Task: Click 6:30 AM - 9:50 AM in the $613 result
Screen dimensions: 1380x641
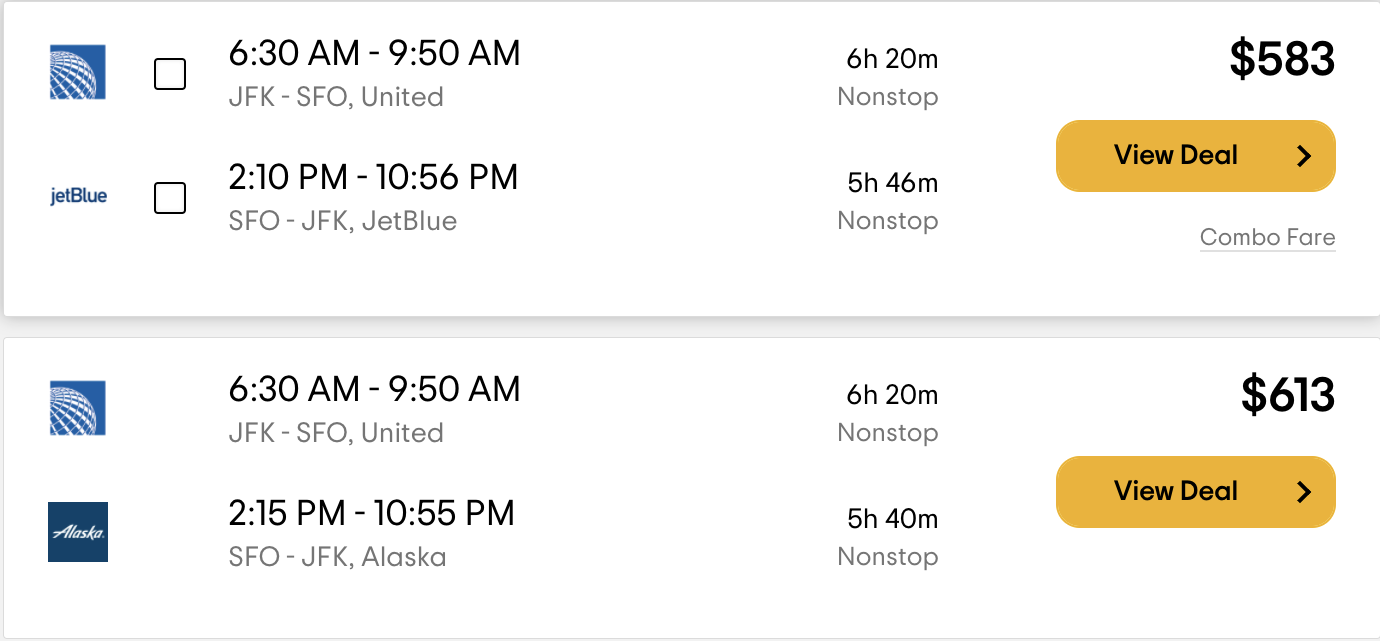Action: (x=375, y=390)
